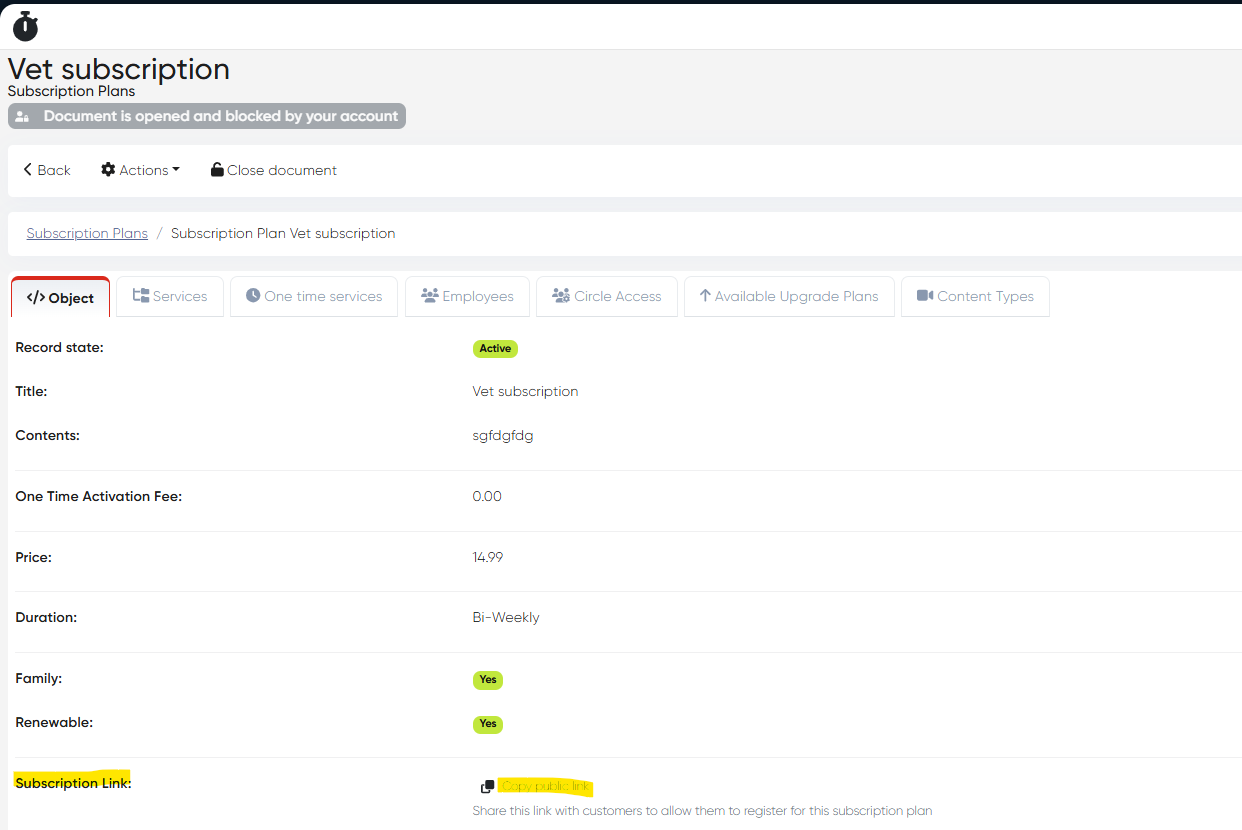This screenshot has width=1242, height=830.
Task: Select the Object tab
Action: point(61,298)
